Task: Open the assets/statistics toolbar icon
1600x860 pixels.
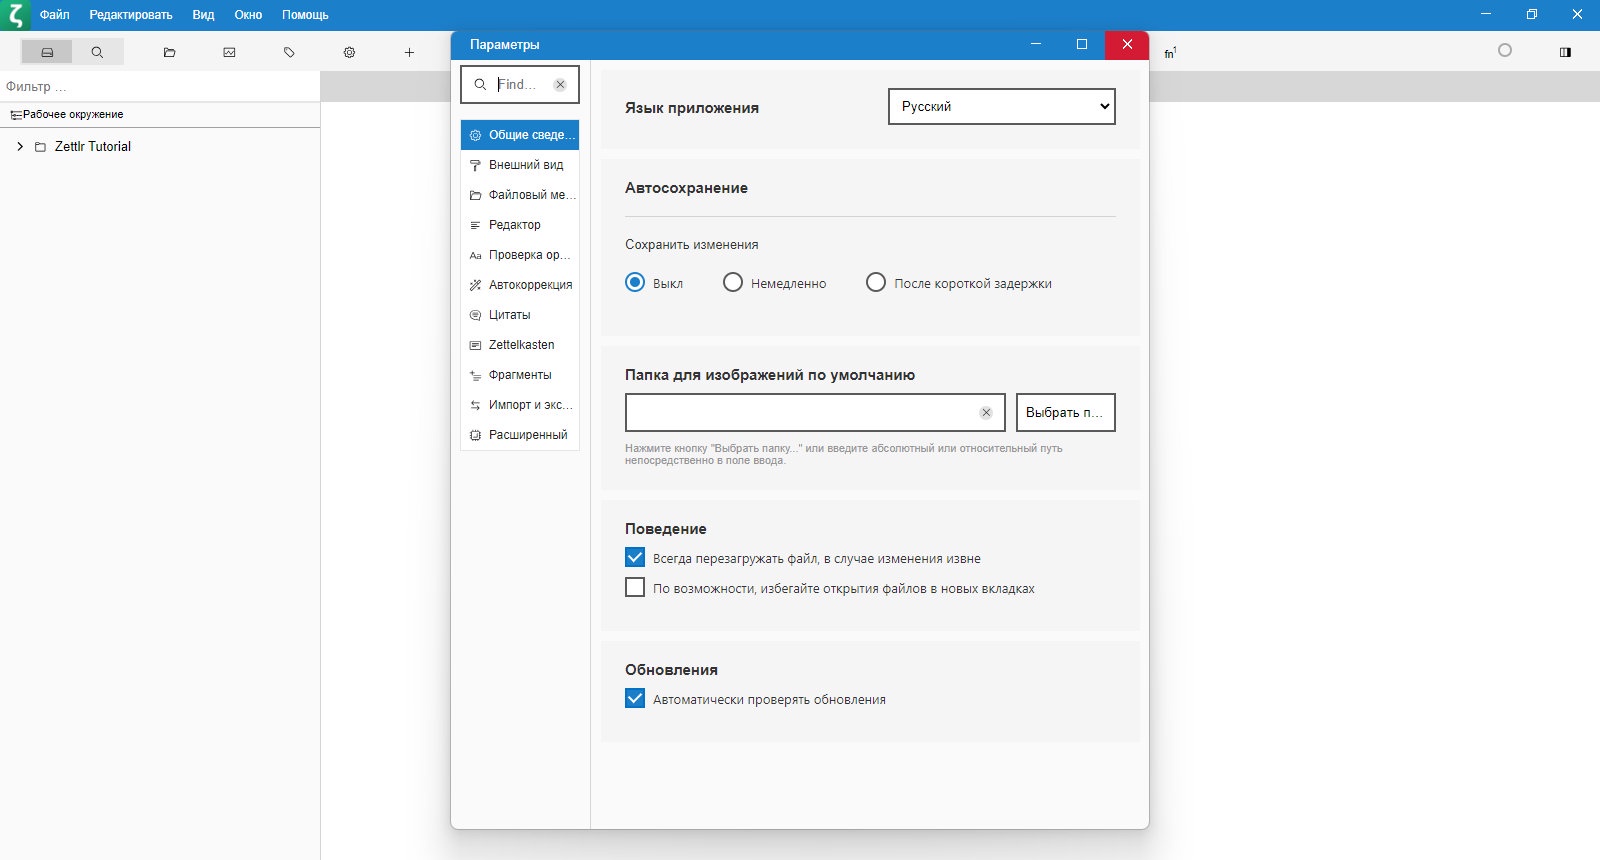Action: [229, 52]
